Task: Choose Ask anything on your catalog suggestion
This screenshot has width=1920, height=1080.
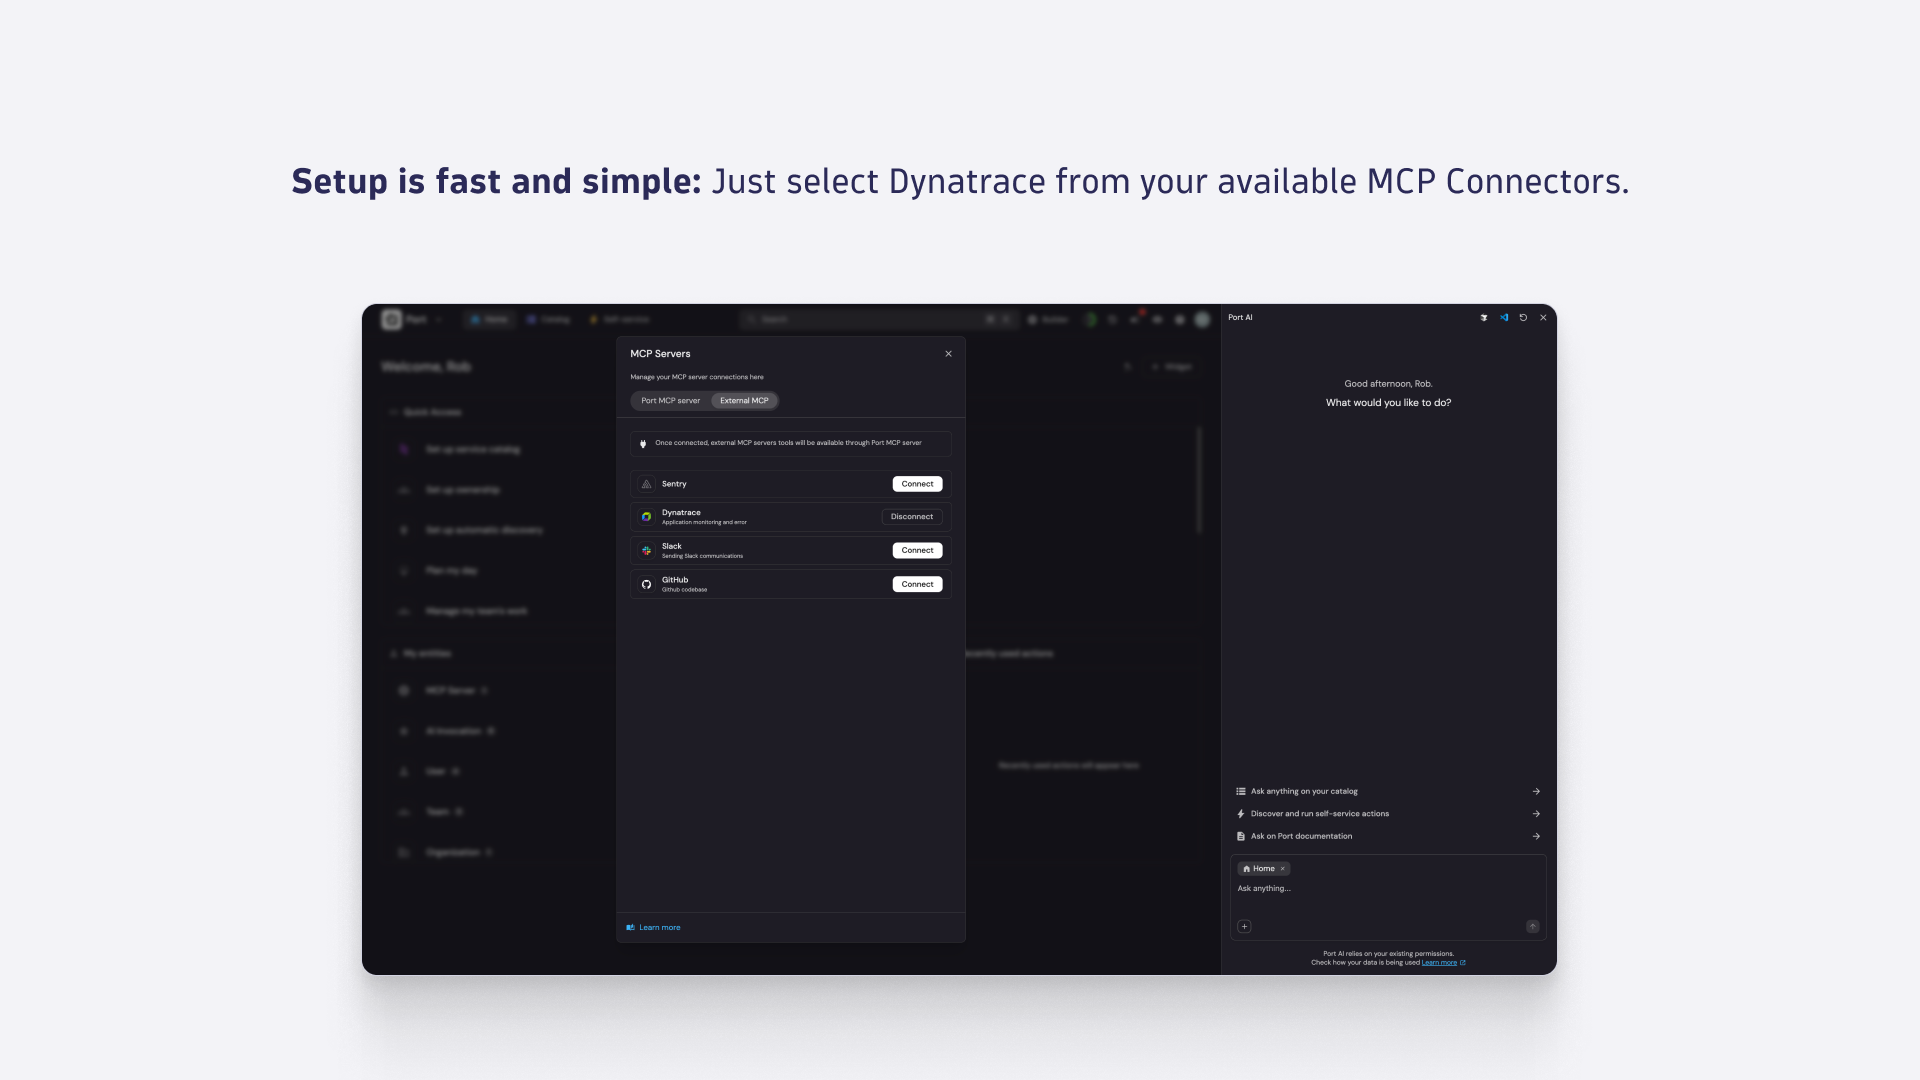Action: pyautogui.click(x=1388, y=791)
